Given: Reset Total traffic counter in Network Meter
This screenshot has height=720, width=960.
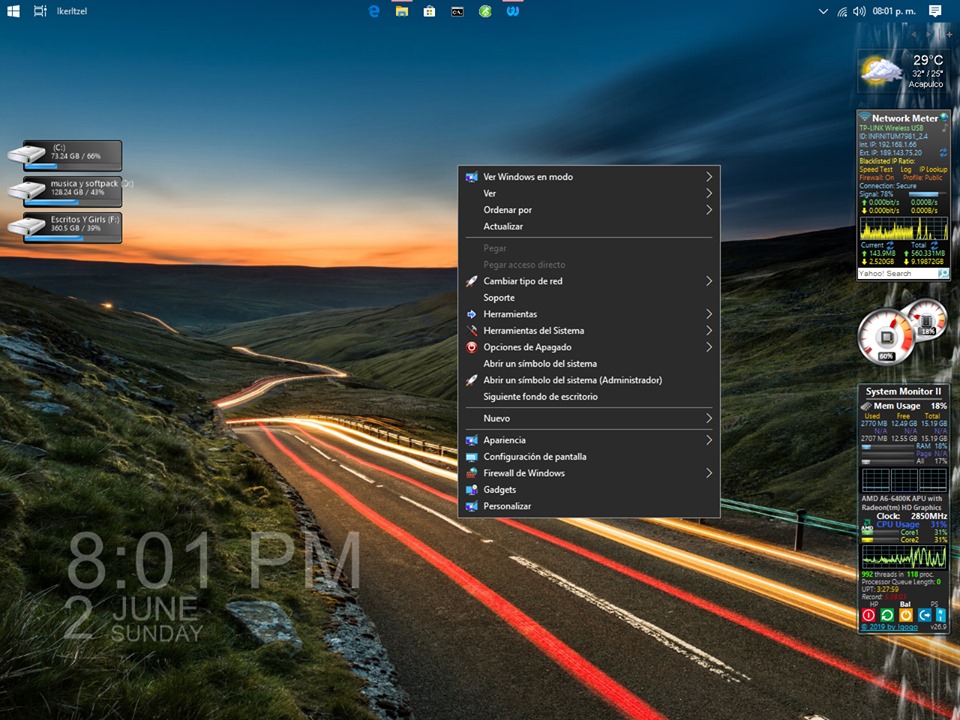Looking at the screenshot, I should [934, 245].
